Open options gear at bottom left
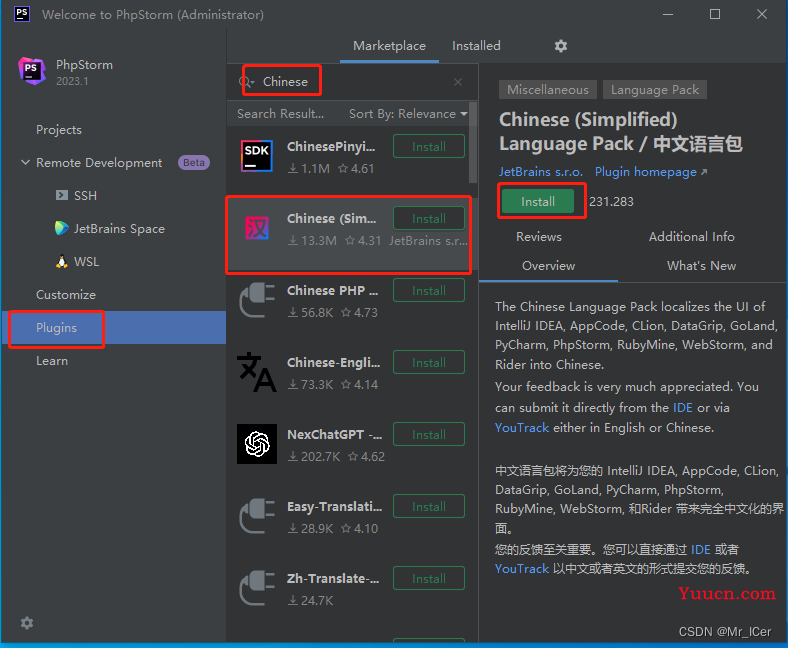The image size is (788, 648). (x=27, y=623)
